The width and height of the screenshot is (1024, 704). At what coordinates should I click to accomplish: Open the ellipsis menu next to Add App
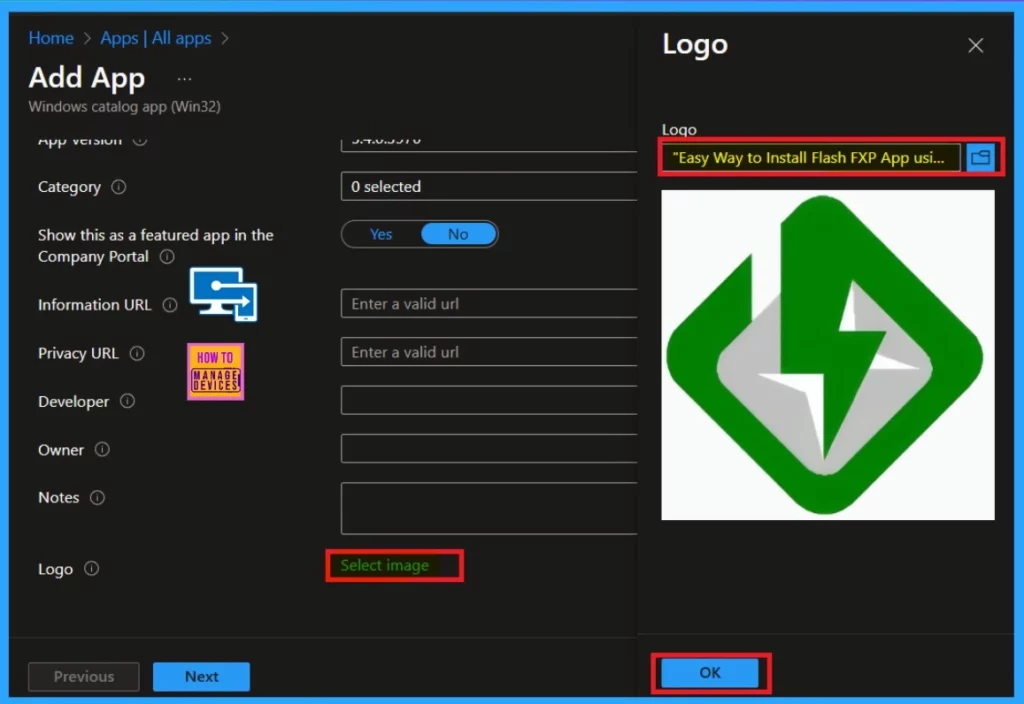(185, 79)
